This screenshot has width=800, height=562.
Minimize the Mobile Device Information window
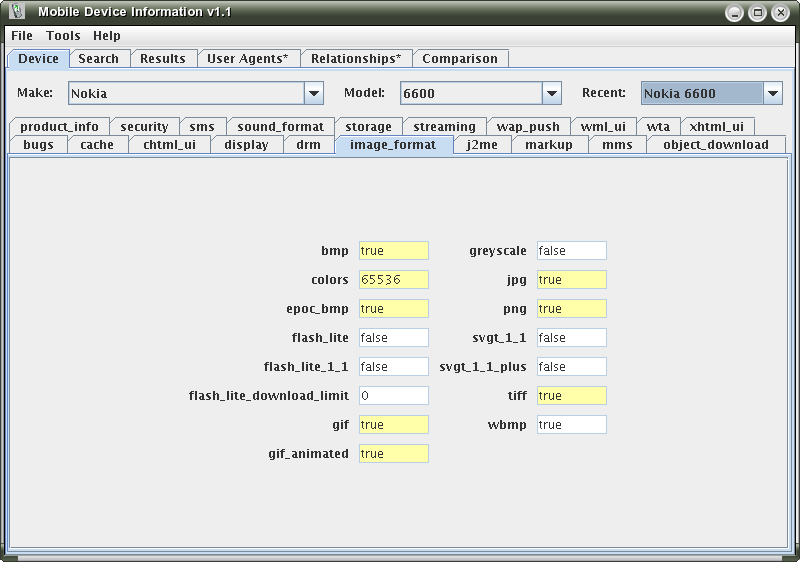(x=735, y=13)
